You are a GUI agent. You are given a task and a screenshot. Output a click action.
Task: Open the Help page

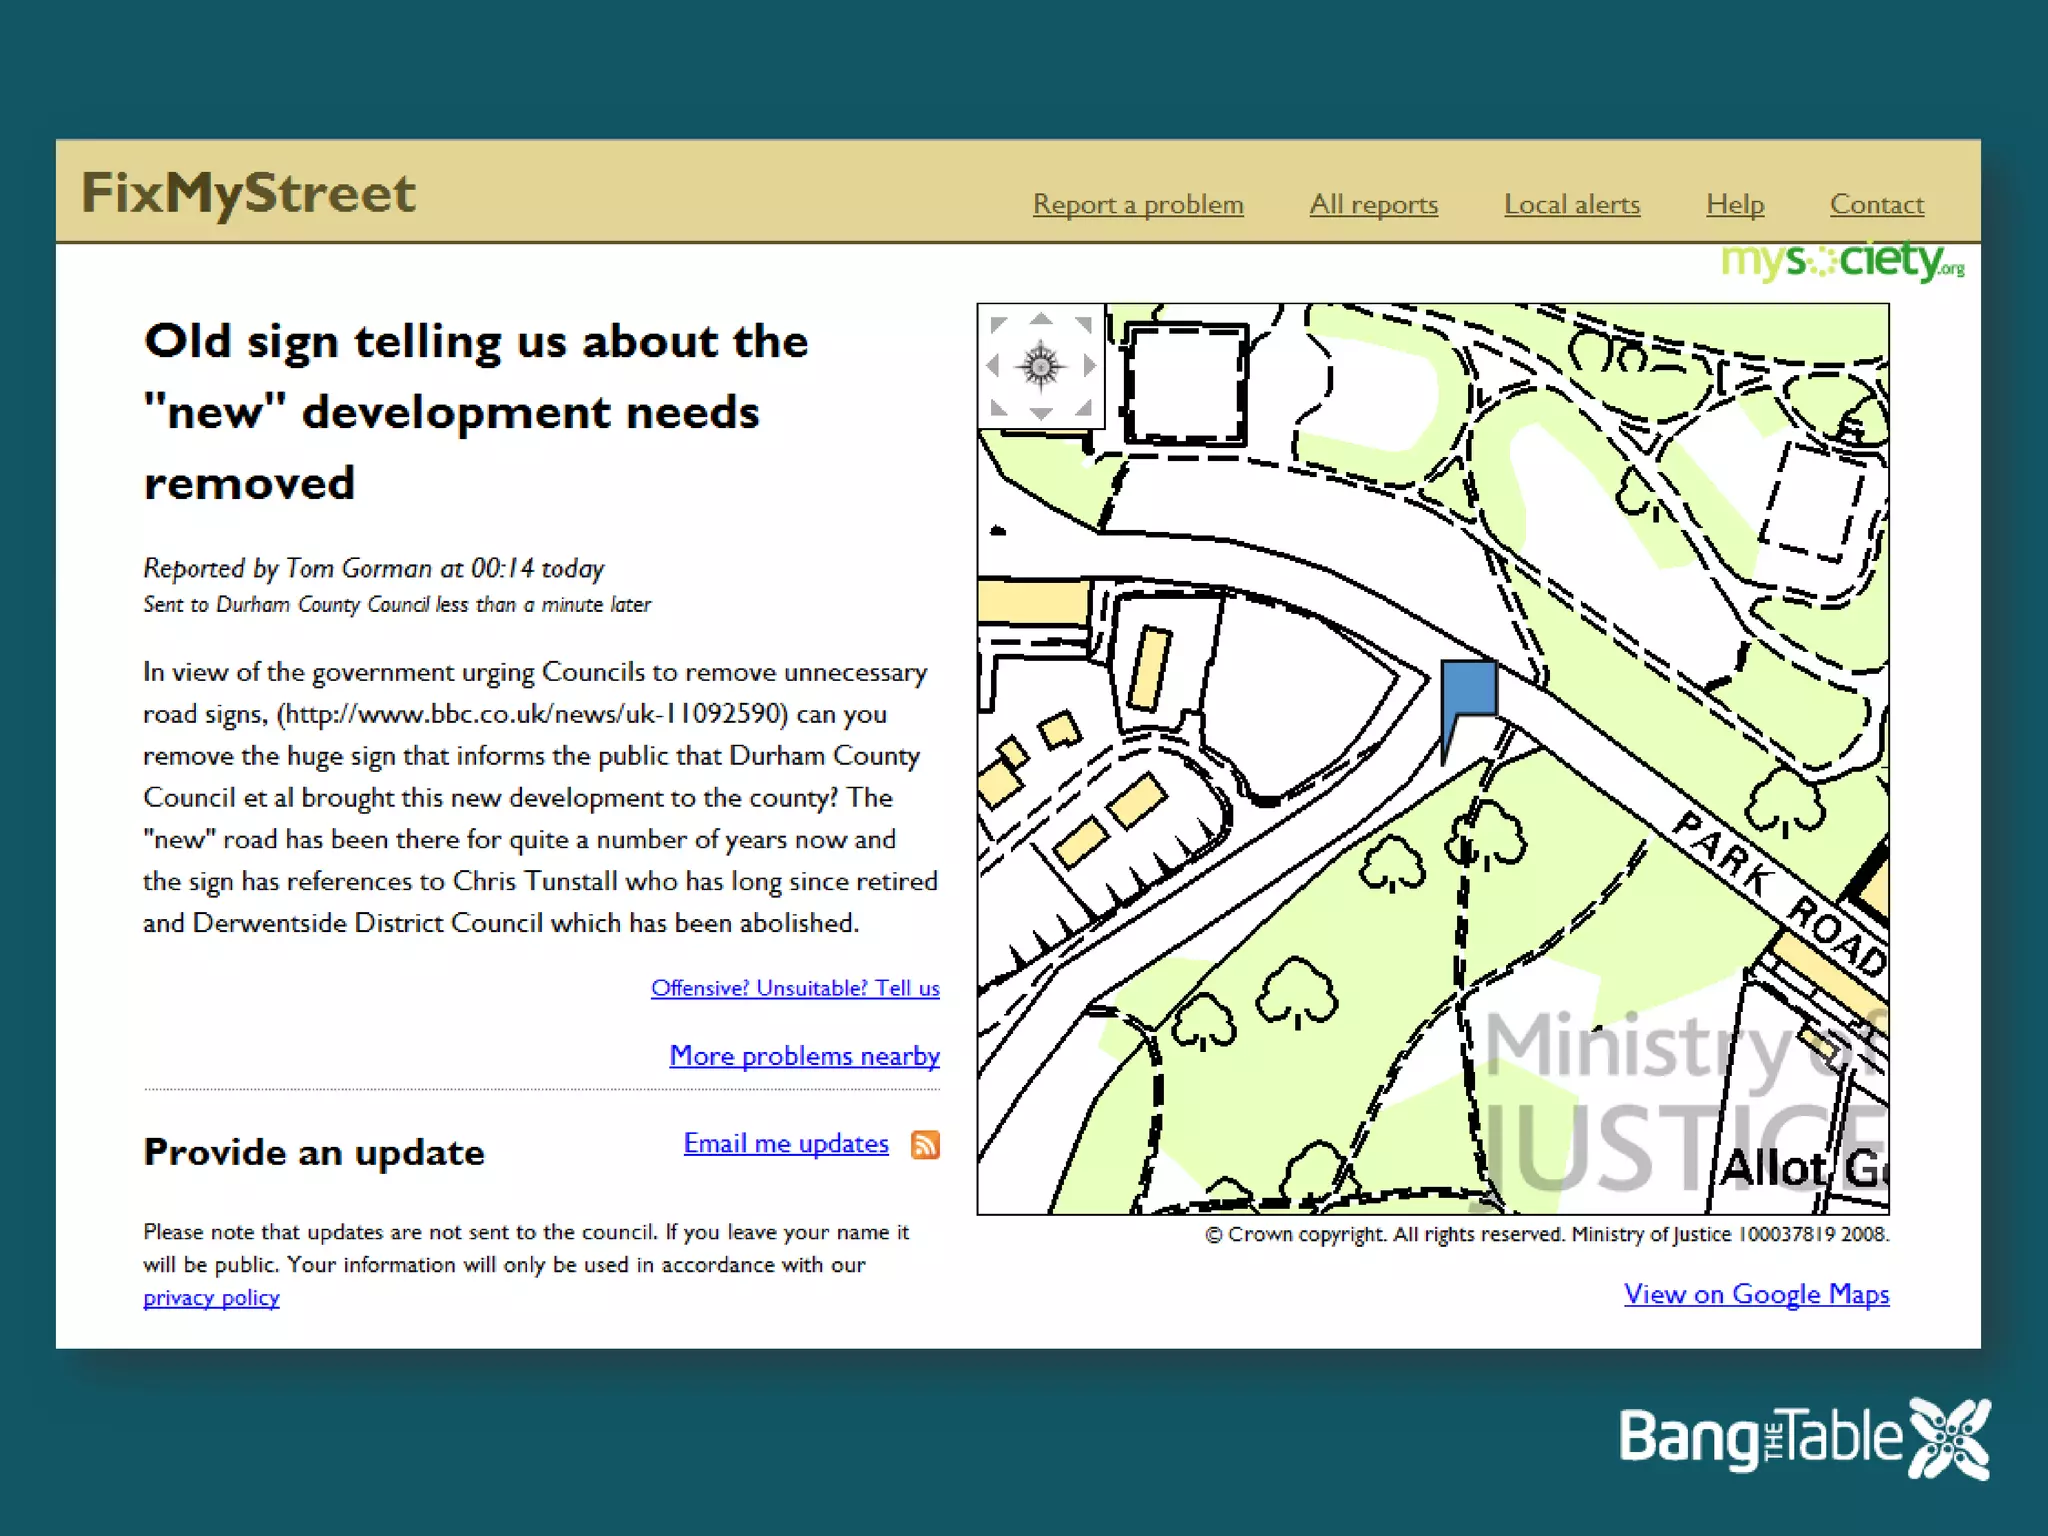(1735, 204)
